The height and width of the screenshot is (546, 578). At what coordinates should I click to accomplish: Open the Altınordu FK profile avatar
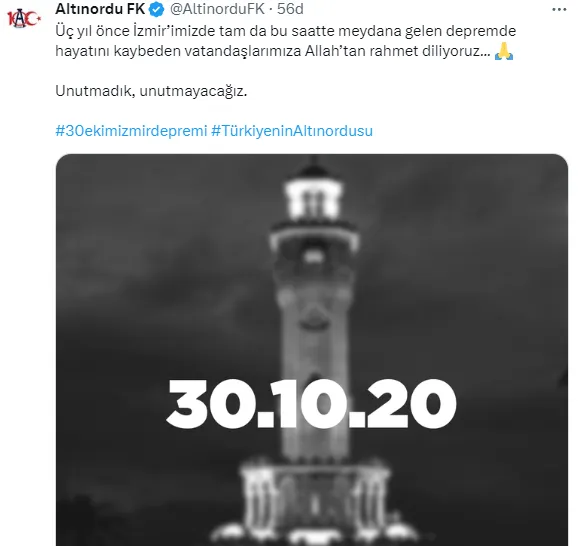[24, 18]
